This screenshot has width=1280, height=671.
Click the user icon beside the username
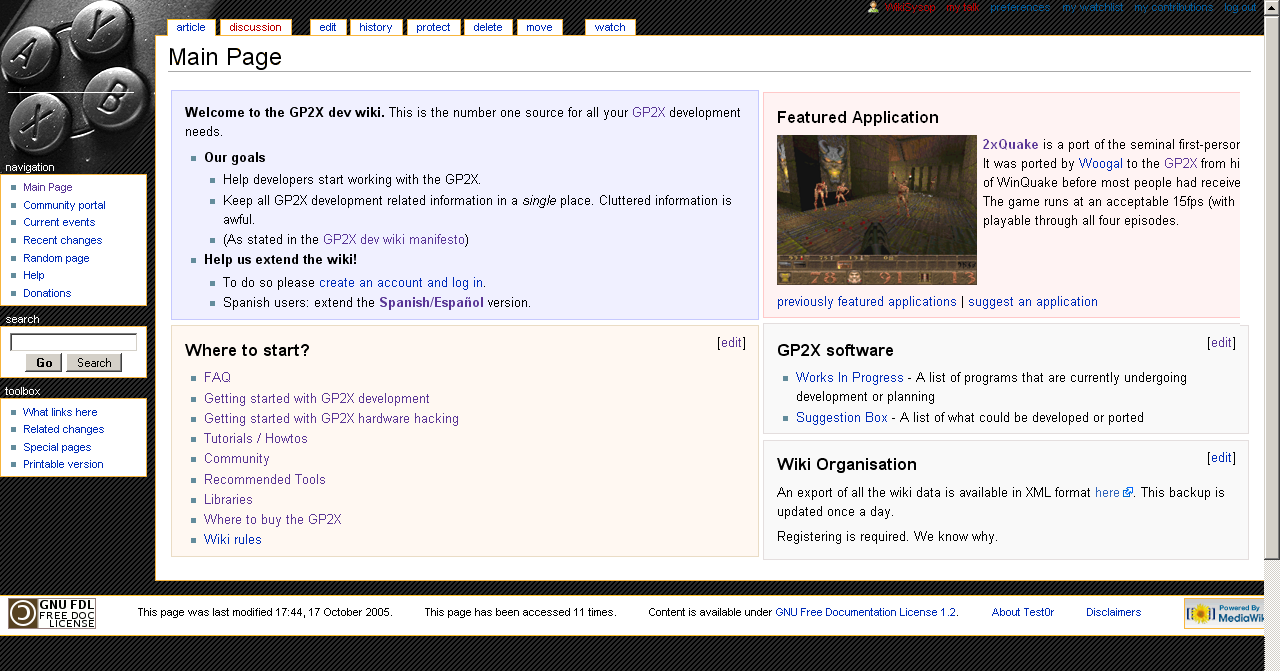[873, 7]
